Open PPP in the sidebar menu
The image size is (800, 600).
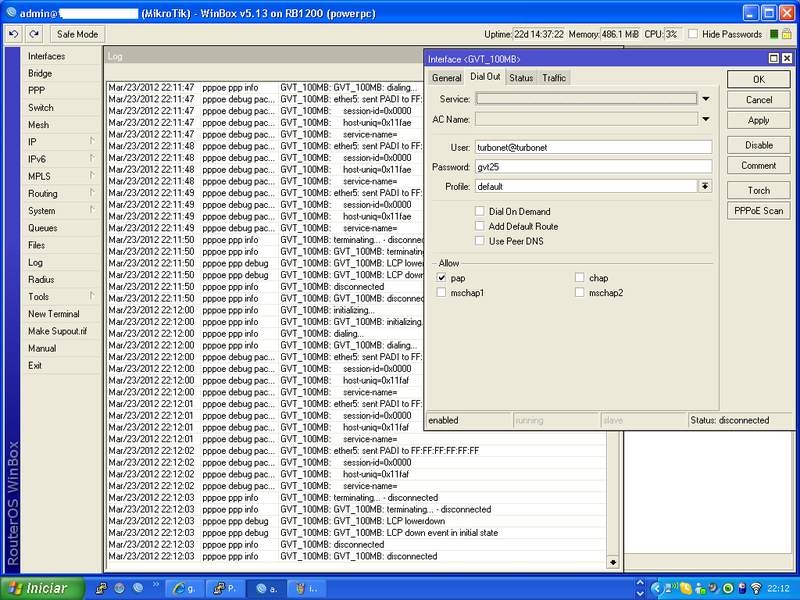coord(36,90)
